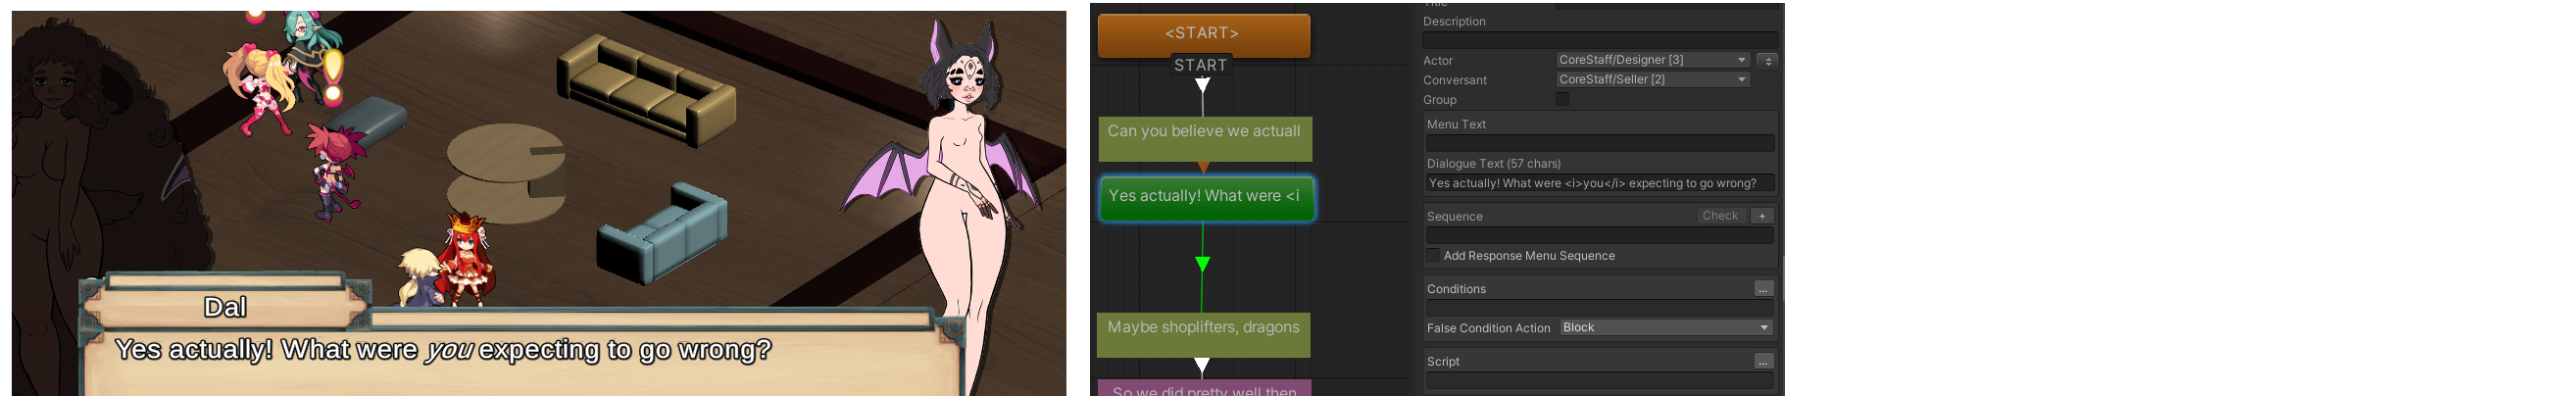
Task: Select the orange <START> dialogue node
Action: click(x=1203, y=34)
